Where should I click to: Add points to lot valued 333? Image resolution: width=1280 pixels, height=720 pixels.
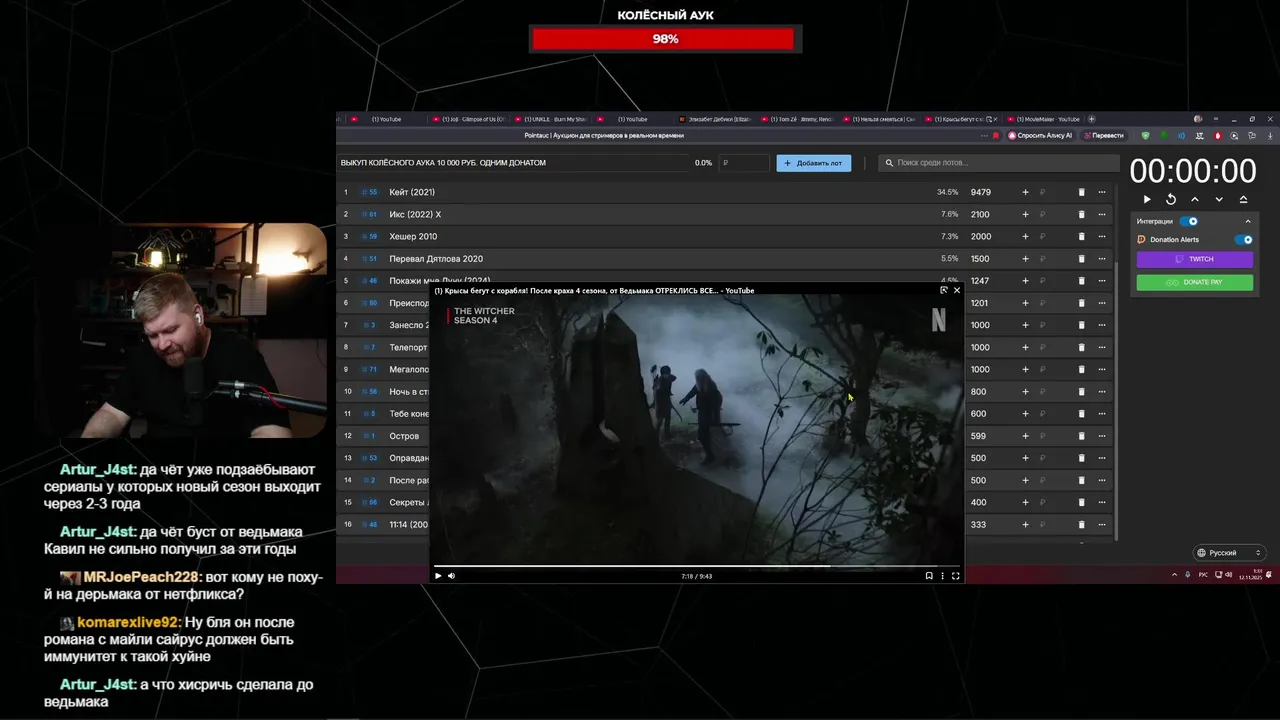coord(1025,525)
